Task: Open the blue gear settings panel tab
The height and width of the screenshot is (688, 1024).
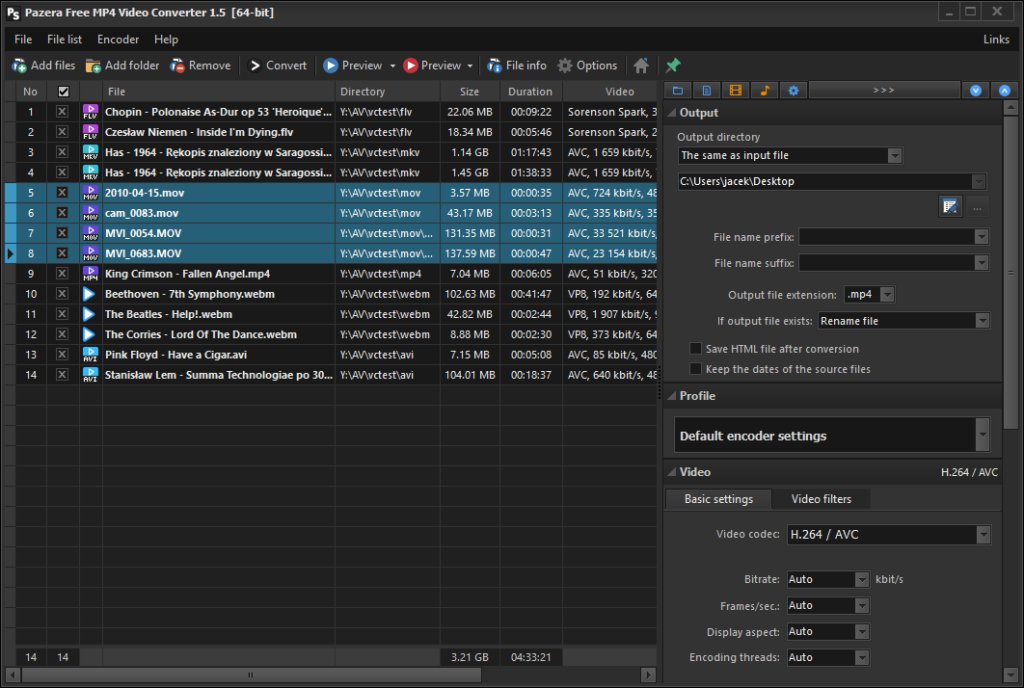Action: click(x=793, y=91)
